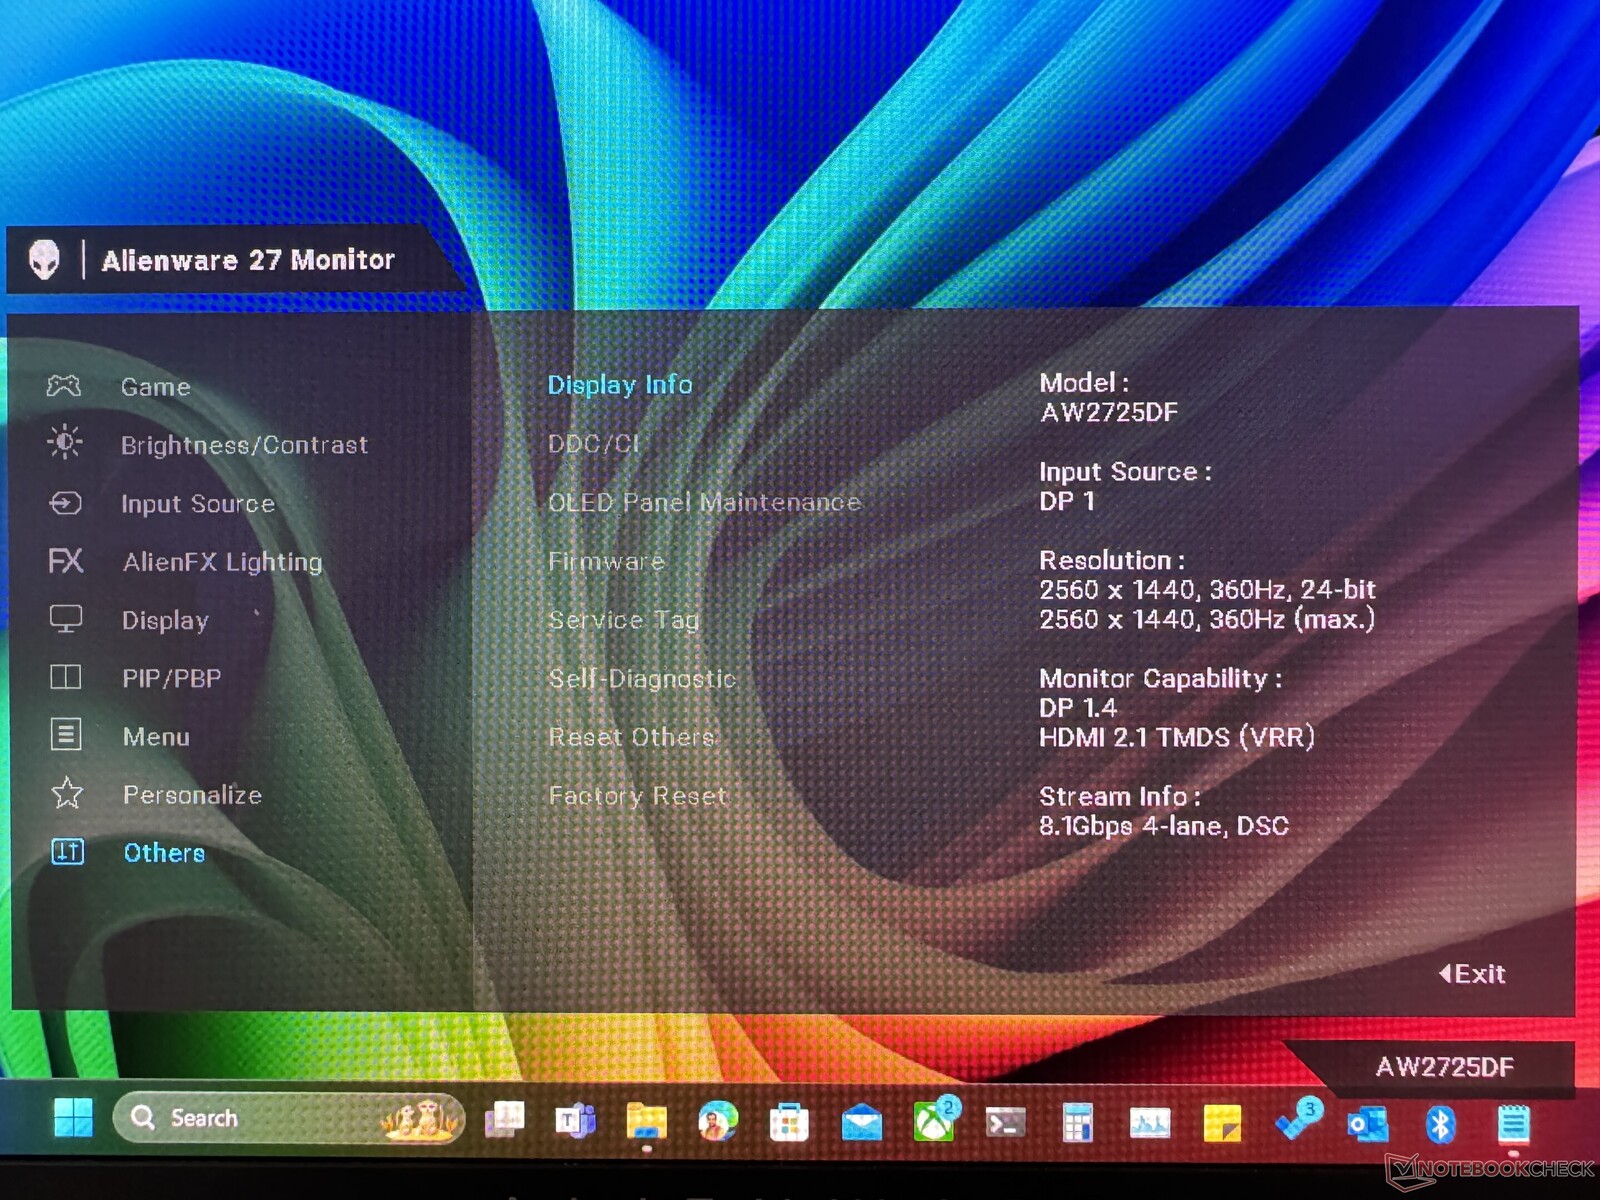The image size is (1600, 1200).
Task: Click the Menu list icon
Action: (x=66, y=735)
